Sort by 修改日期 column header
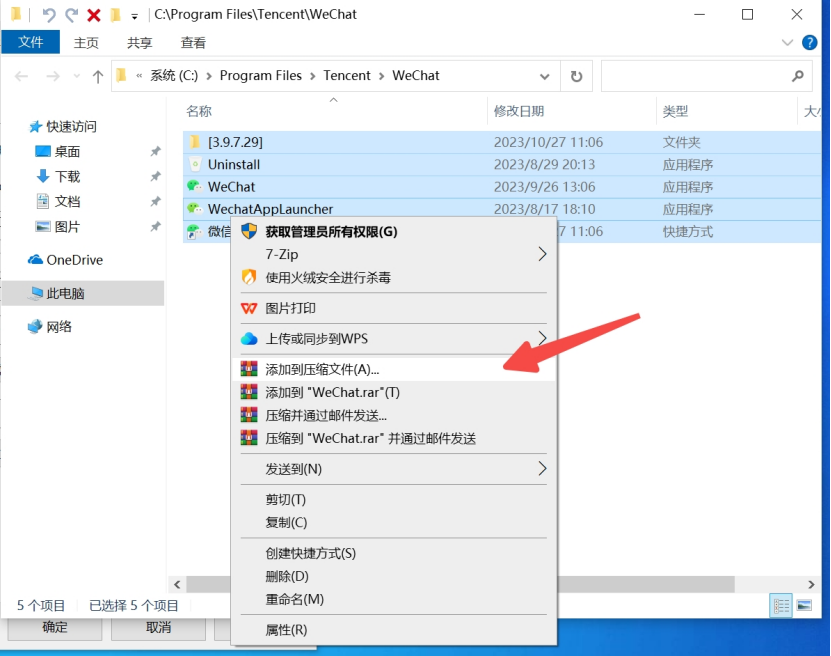Screen dimensions: 831x656 (518, 111)
